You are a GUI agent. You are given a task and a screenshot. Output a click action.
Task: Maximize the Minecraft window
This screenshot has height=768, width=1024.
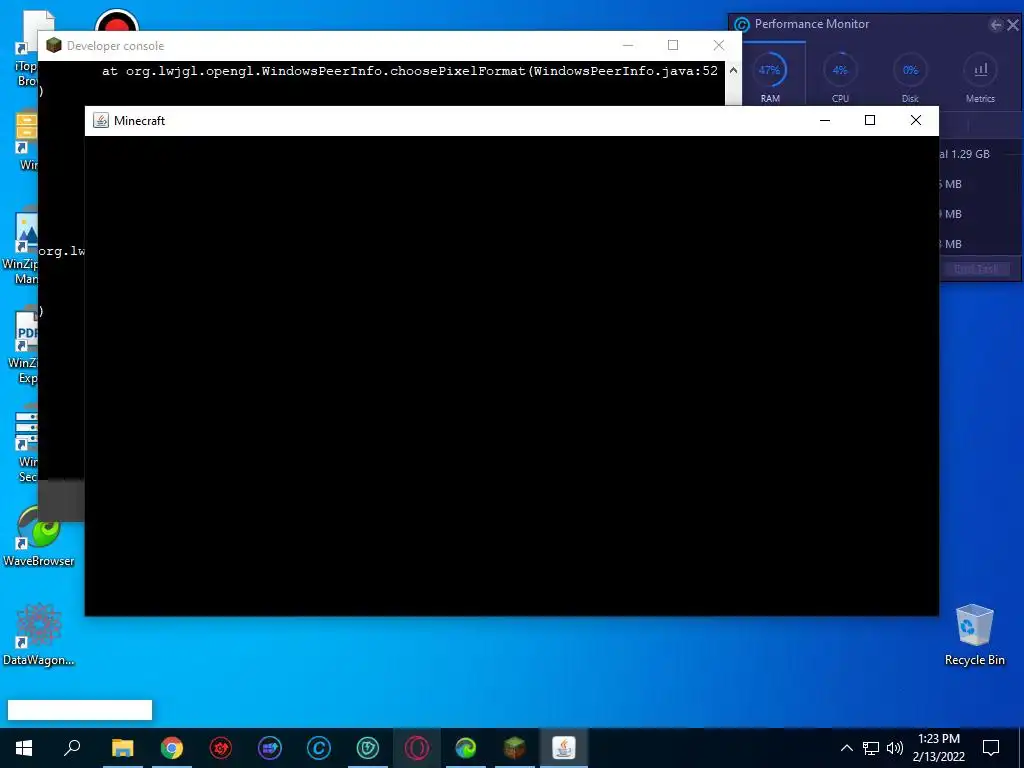870,120
